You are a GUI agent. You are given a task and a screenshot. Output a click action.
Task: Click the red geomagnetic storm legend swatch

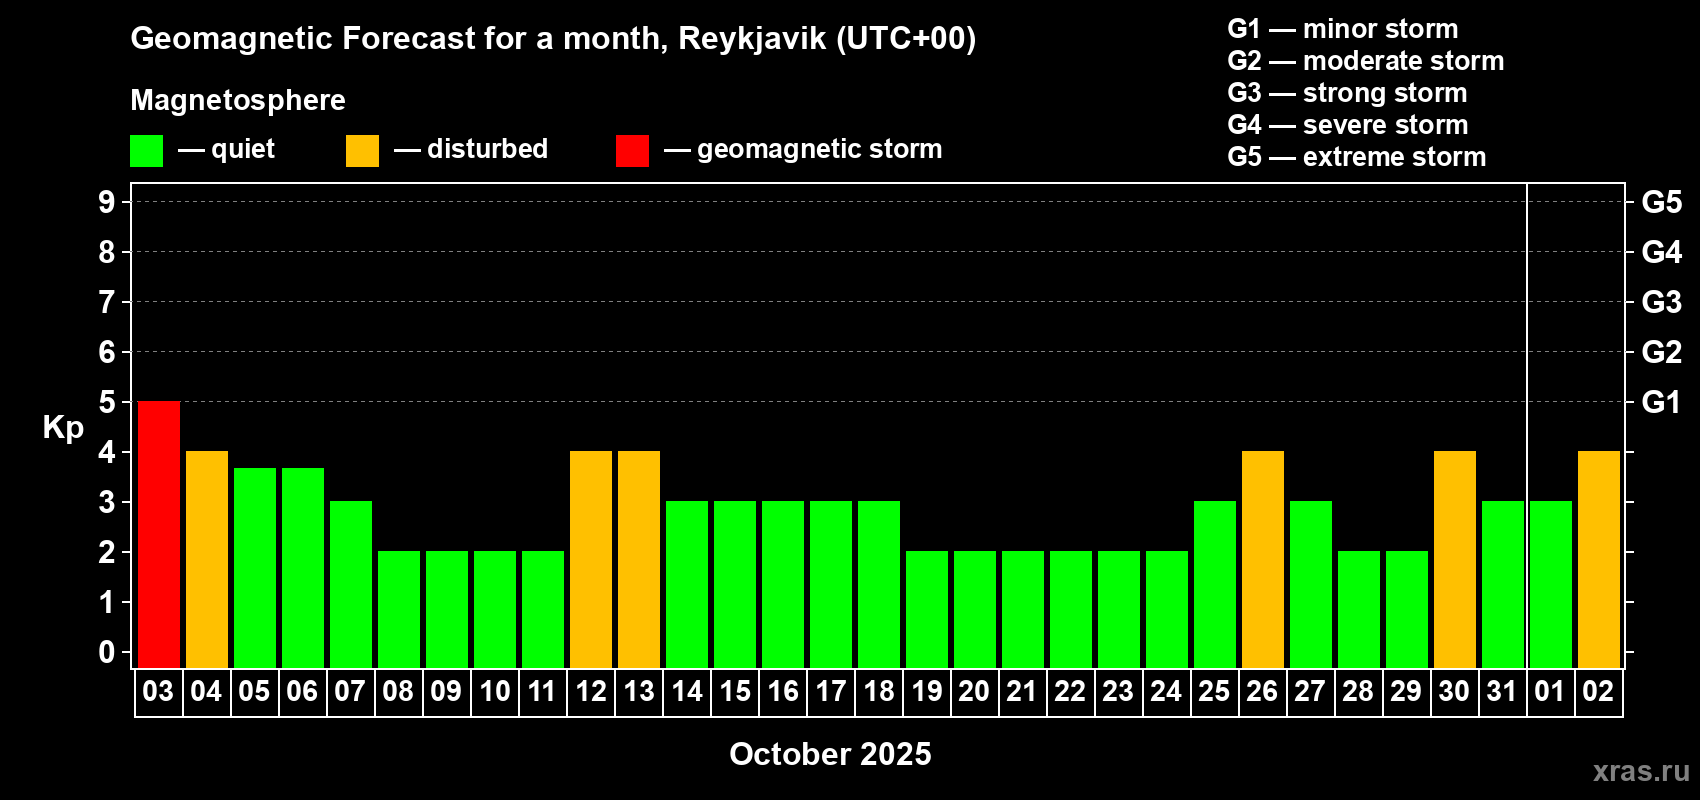click(x=632, y=151)
